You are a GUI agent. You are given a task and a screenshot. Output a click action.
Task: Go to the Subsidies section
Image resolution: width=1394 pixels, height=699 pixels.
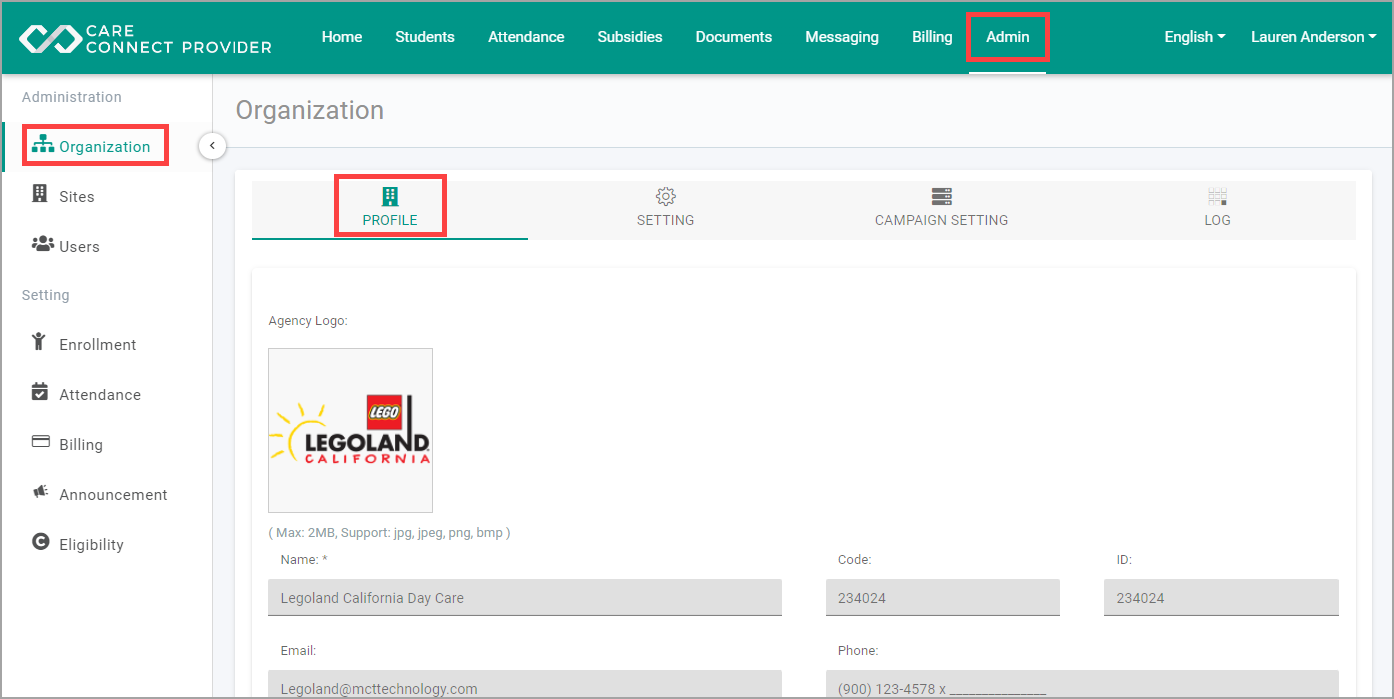pos(629,36)
